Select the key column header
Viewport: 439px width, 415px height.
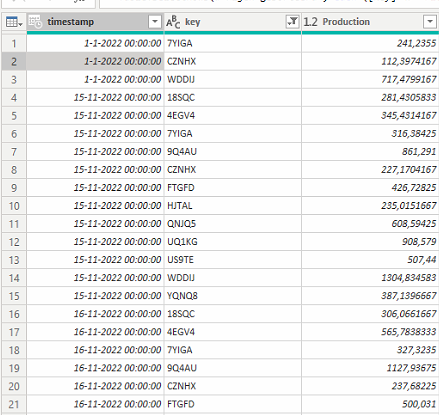pos(233,22)
